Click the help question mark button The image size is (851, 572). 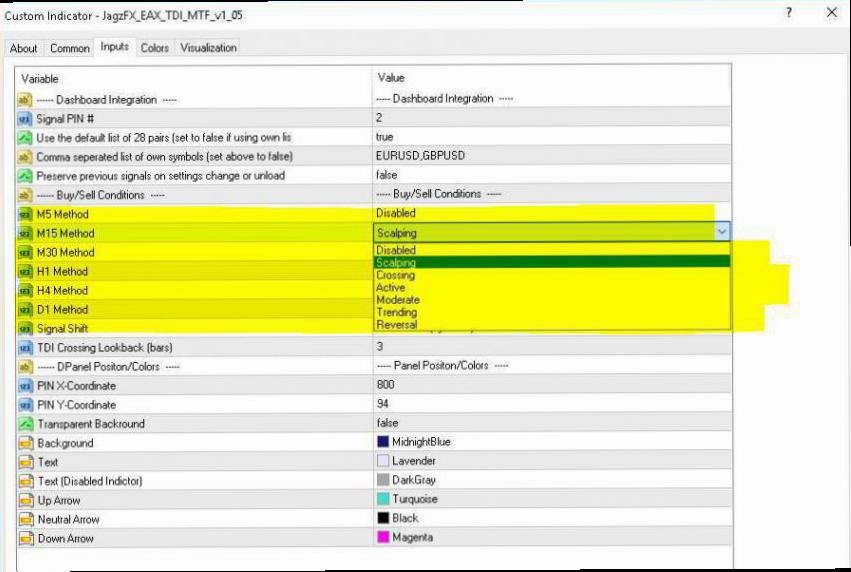point(789,13)
